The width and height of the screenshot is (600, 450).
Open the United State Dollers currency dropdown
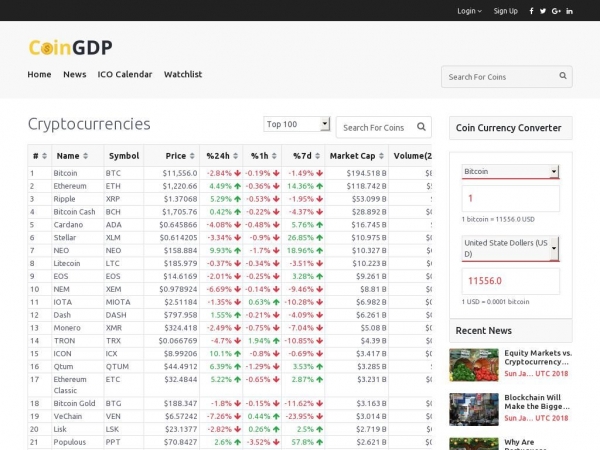[510, 248]
